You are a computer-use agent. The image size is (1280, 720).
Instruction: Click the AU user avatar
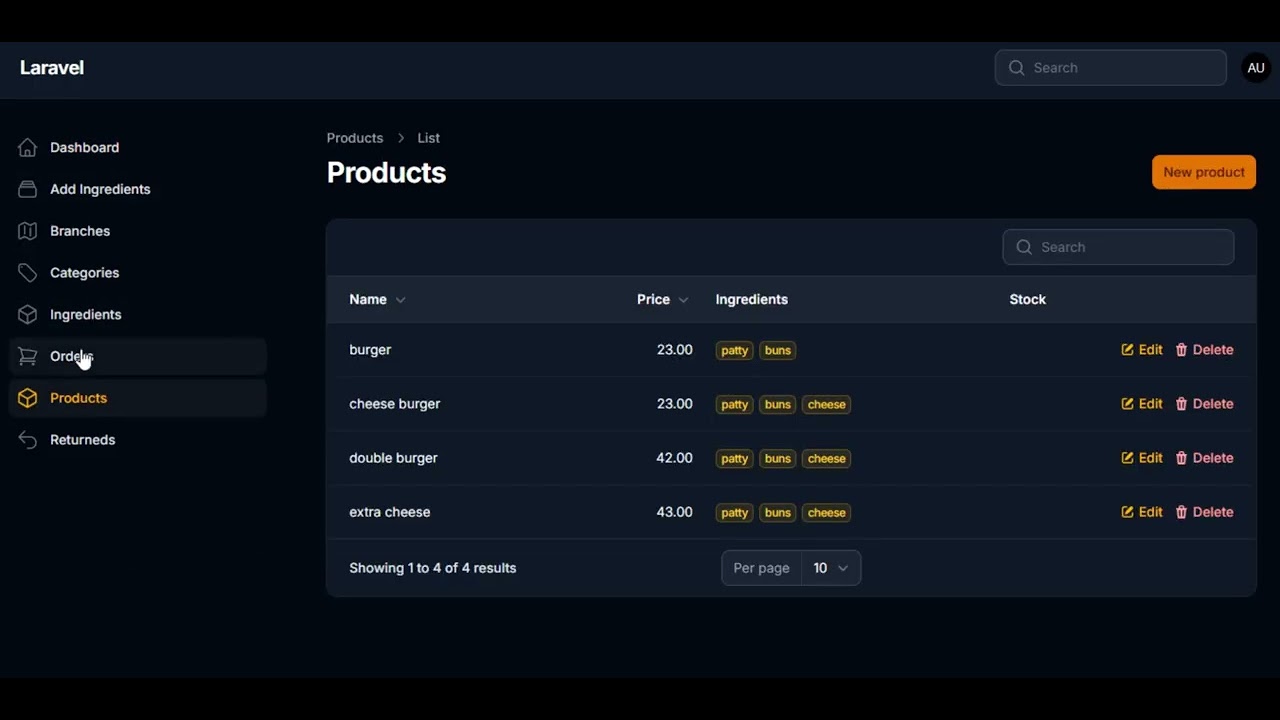point(1256,68)
